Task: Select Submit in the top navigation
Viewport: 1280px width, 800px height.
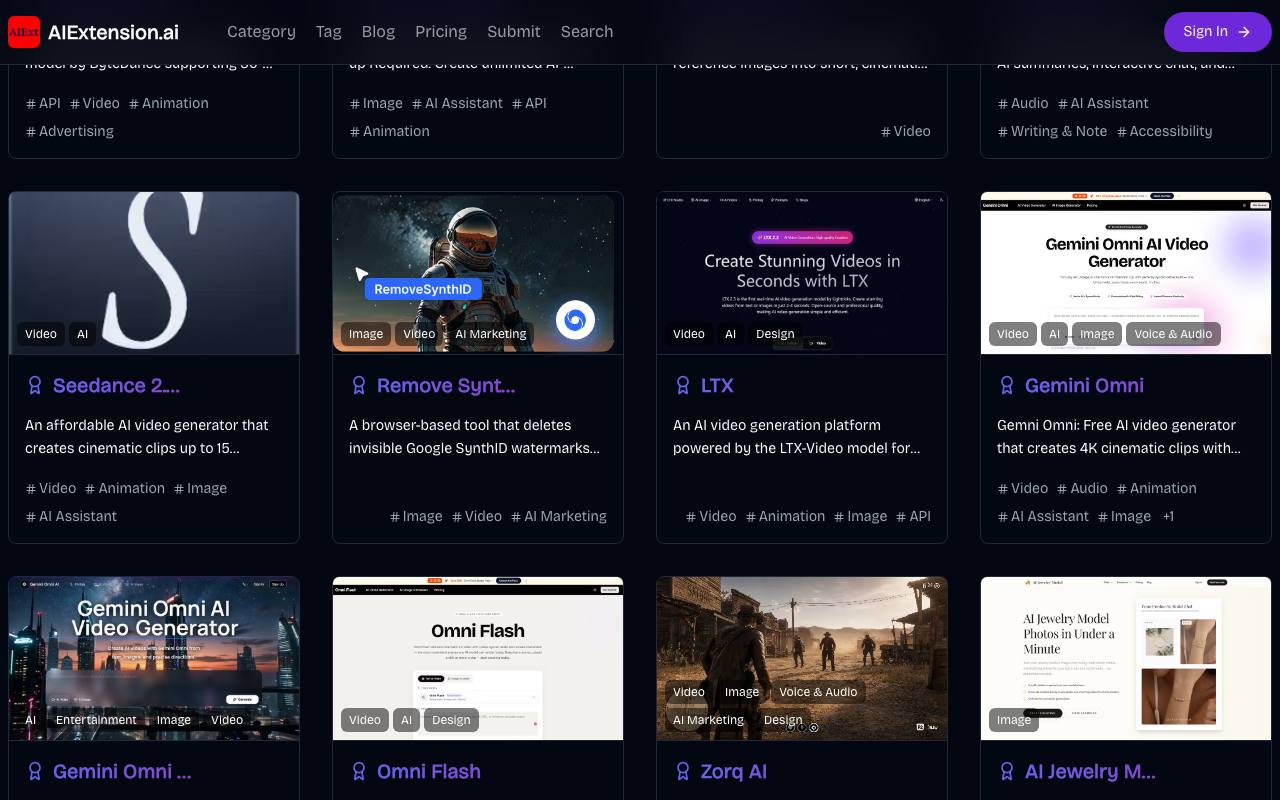Action: (514, 32)
